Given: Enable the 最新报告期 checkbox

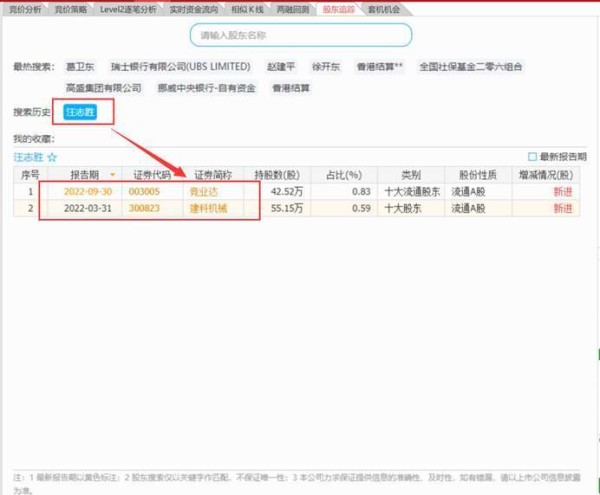Looking at the screenshot, I should pyautogui.click(x=533, y=157).
